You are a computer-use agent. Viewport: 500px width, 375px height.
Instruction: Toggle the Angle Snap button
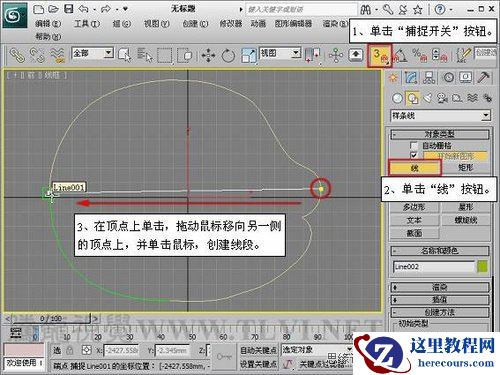point(400,55)
